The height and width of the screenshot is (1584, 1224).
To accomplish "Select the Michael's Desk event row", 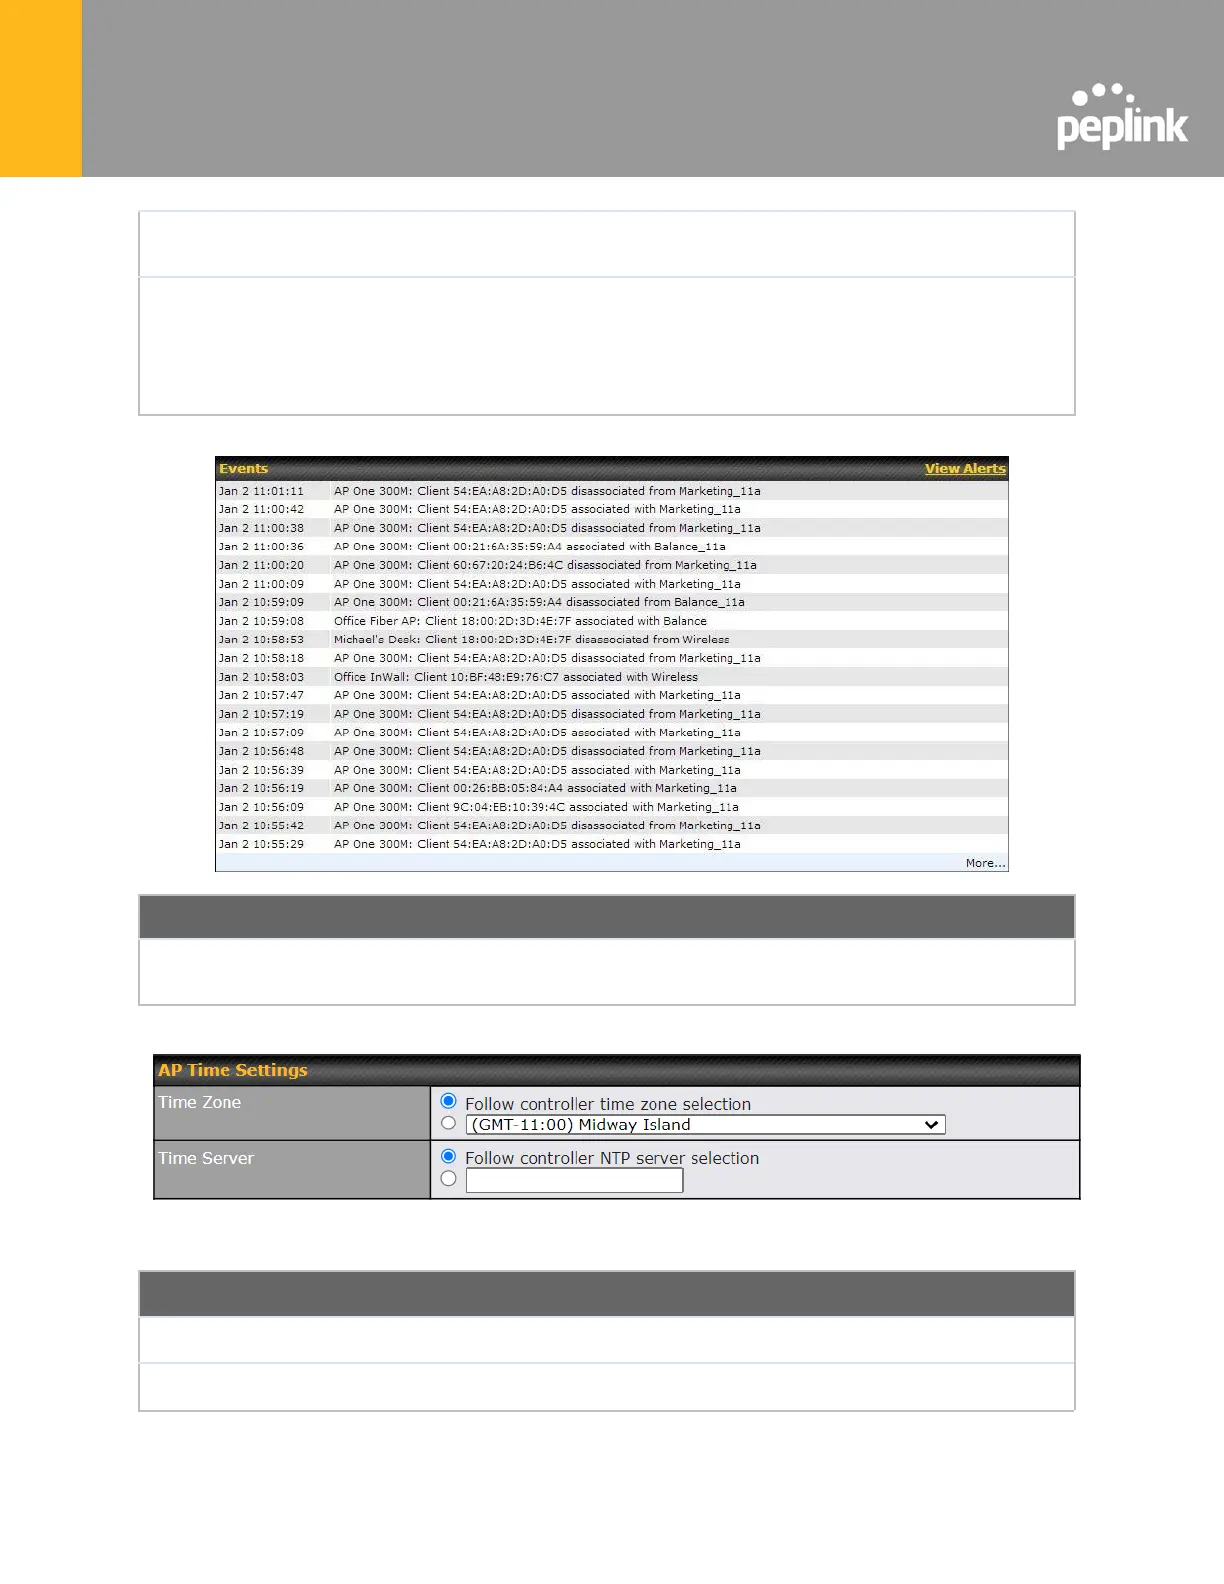I will (612, 639).
